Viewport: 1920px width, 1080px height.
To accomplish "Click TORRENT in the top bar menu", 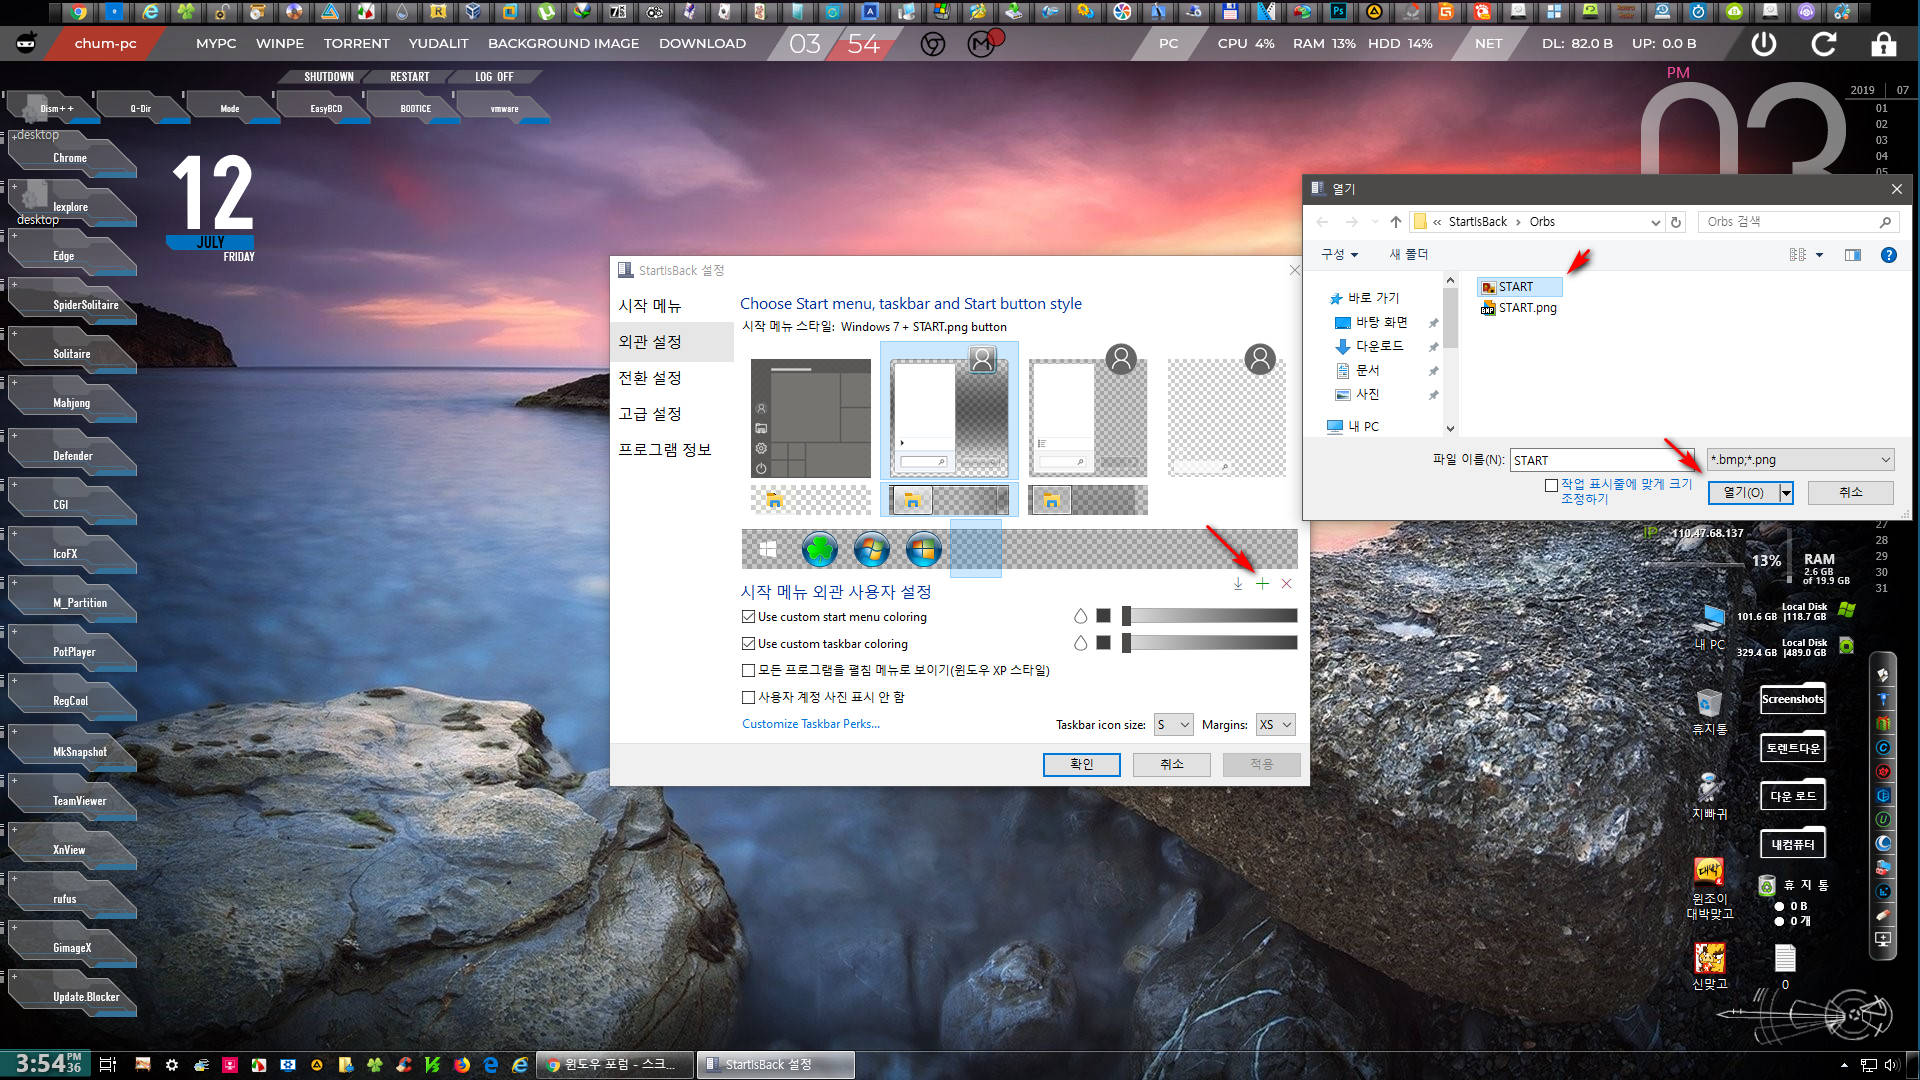I will [x=356, y=44].
